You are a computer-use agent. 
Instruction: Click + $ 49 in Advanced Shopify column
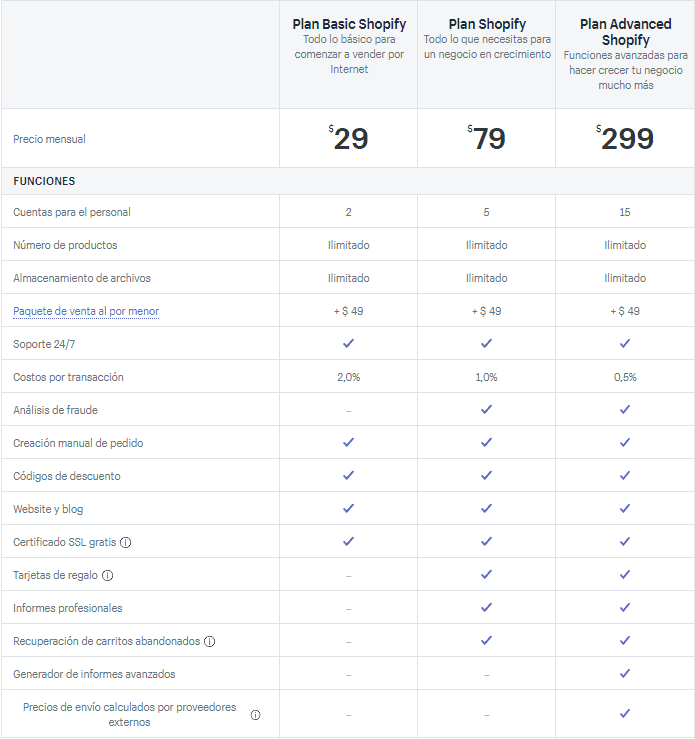625,311
